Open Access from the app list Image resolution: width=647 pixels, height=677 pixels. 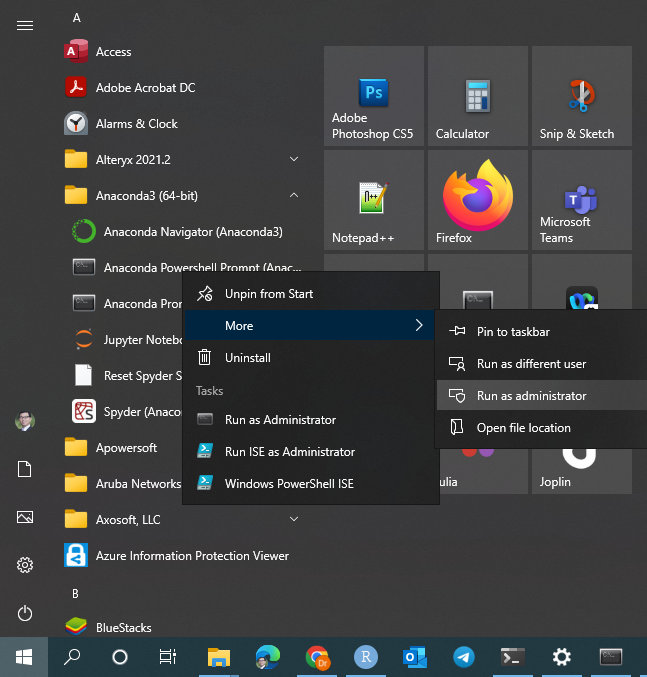181,52
